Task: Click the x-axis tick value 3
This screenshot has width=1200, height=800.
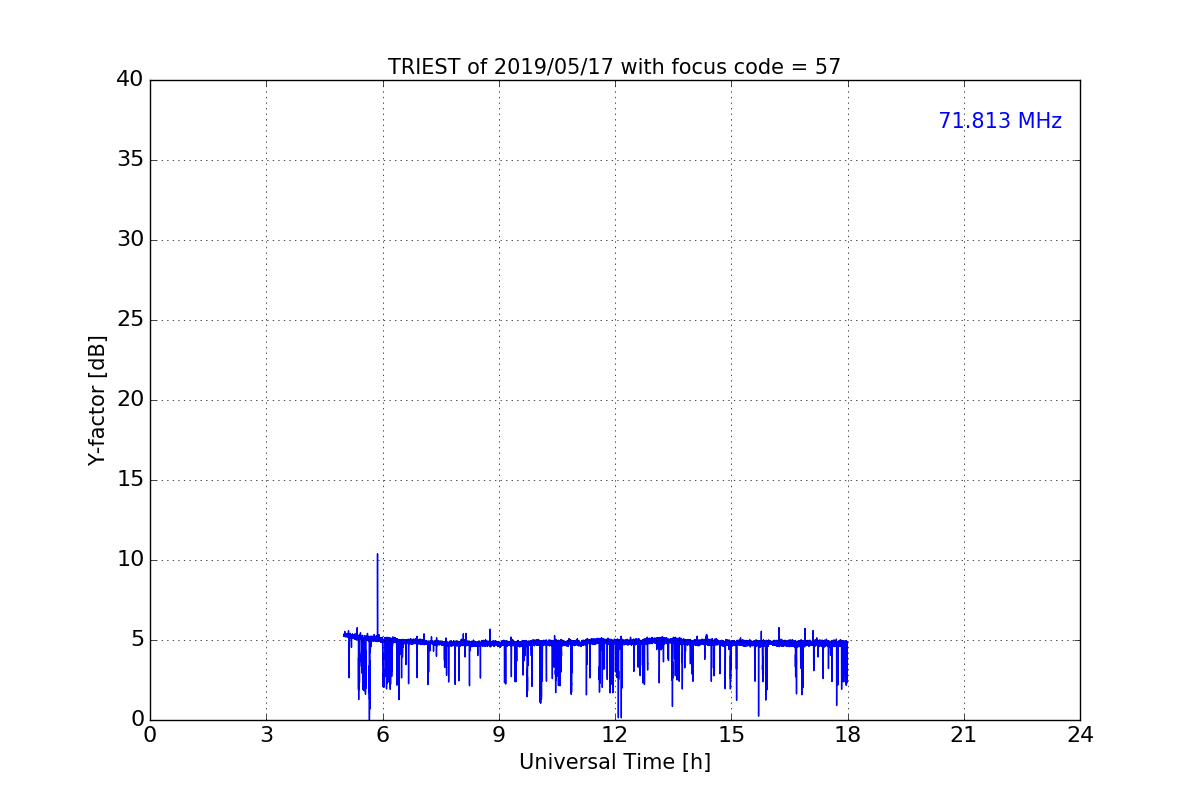Action: point(266,735)
